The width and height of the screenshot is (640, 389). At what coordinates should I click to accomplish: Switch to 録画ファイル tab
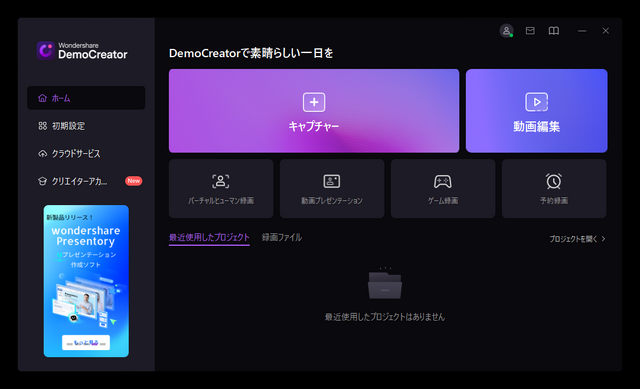click(282, 238)
